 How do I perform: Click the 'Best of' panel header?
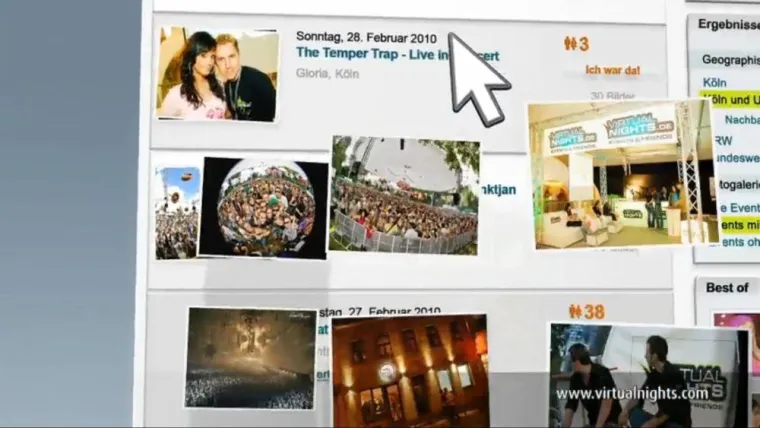pyautogui.click(x=728, y=287)
